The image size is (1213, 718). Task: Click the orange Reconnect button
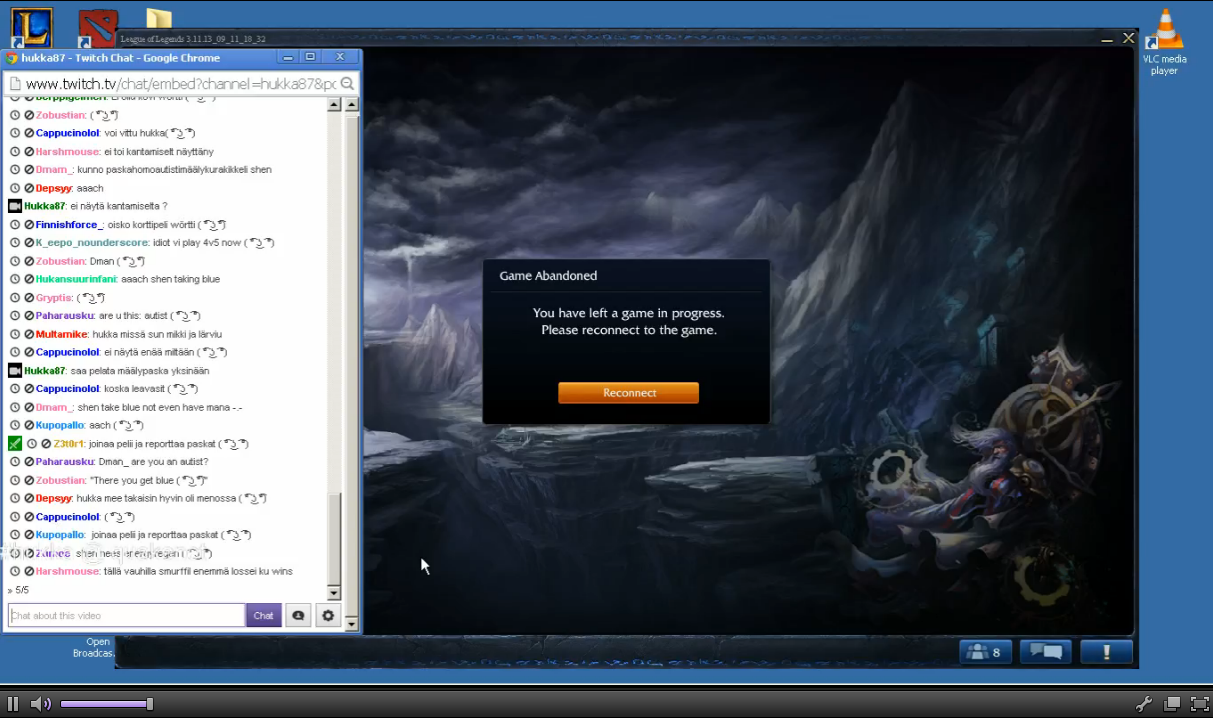pos(628,393)
